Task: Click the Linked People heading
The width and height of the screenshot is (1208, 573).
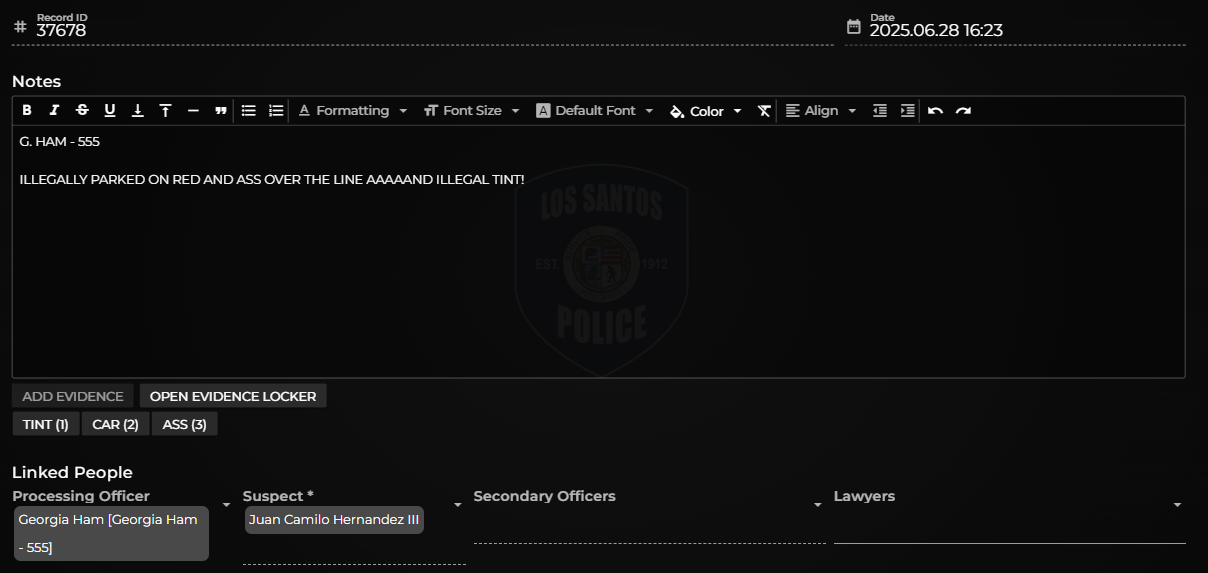Action: (72, 472)
